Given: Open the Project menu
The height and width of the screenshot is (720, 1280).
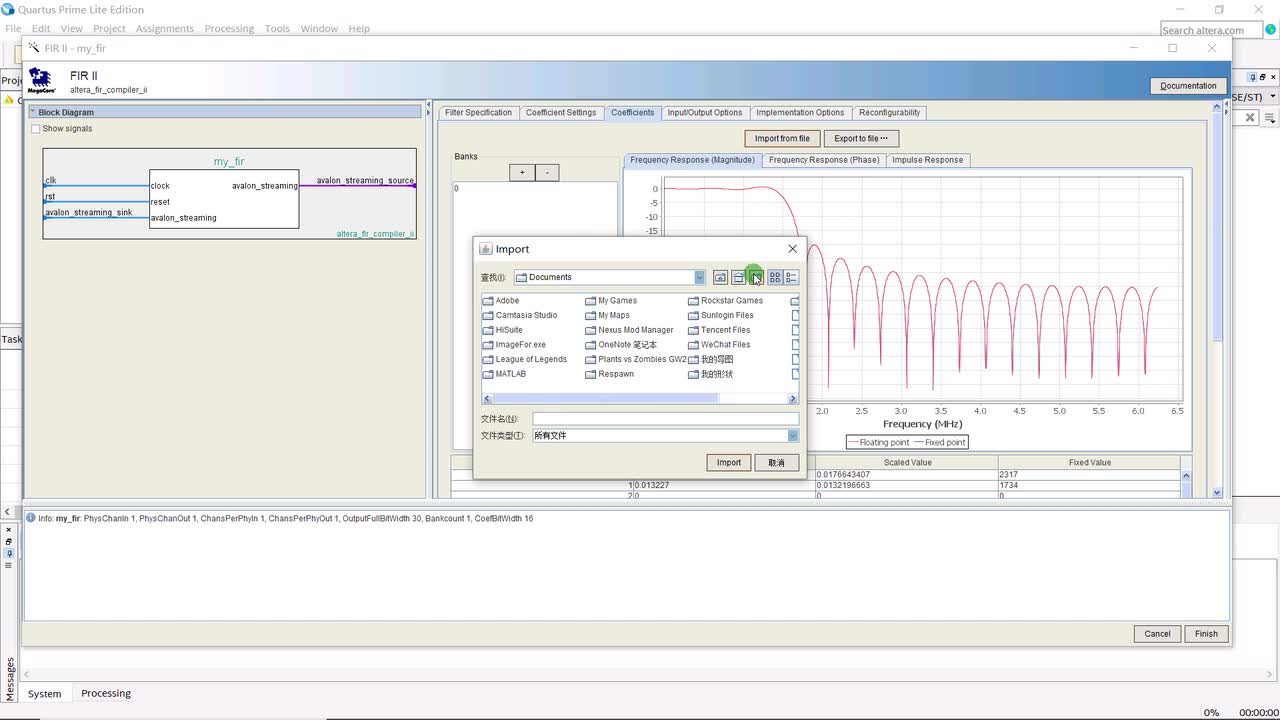Looking at the screenshot, I should [109, 28].
